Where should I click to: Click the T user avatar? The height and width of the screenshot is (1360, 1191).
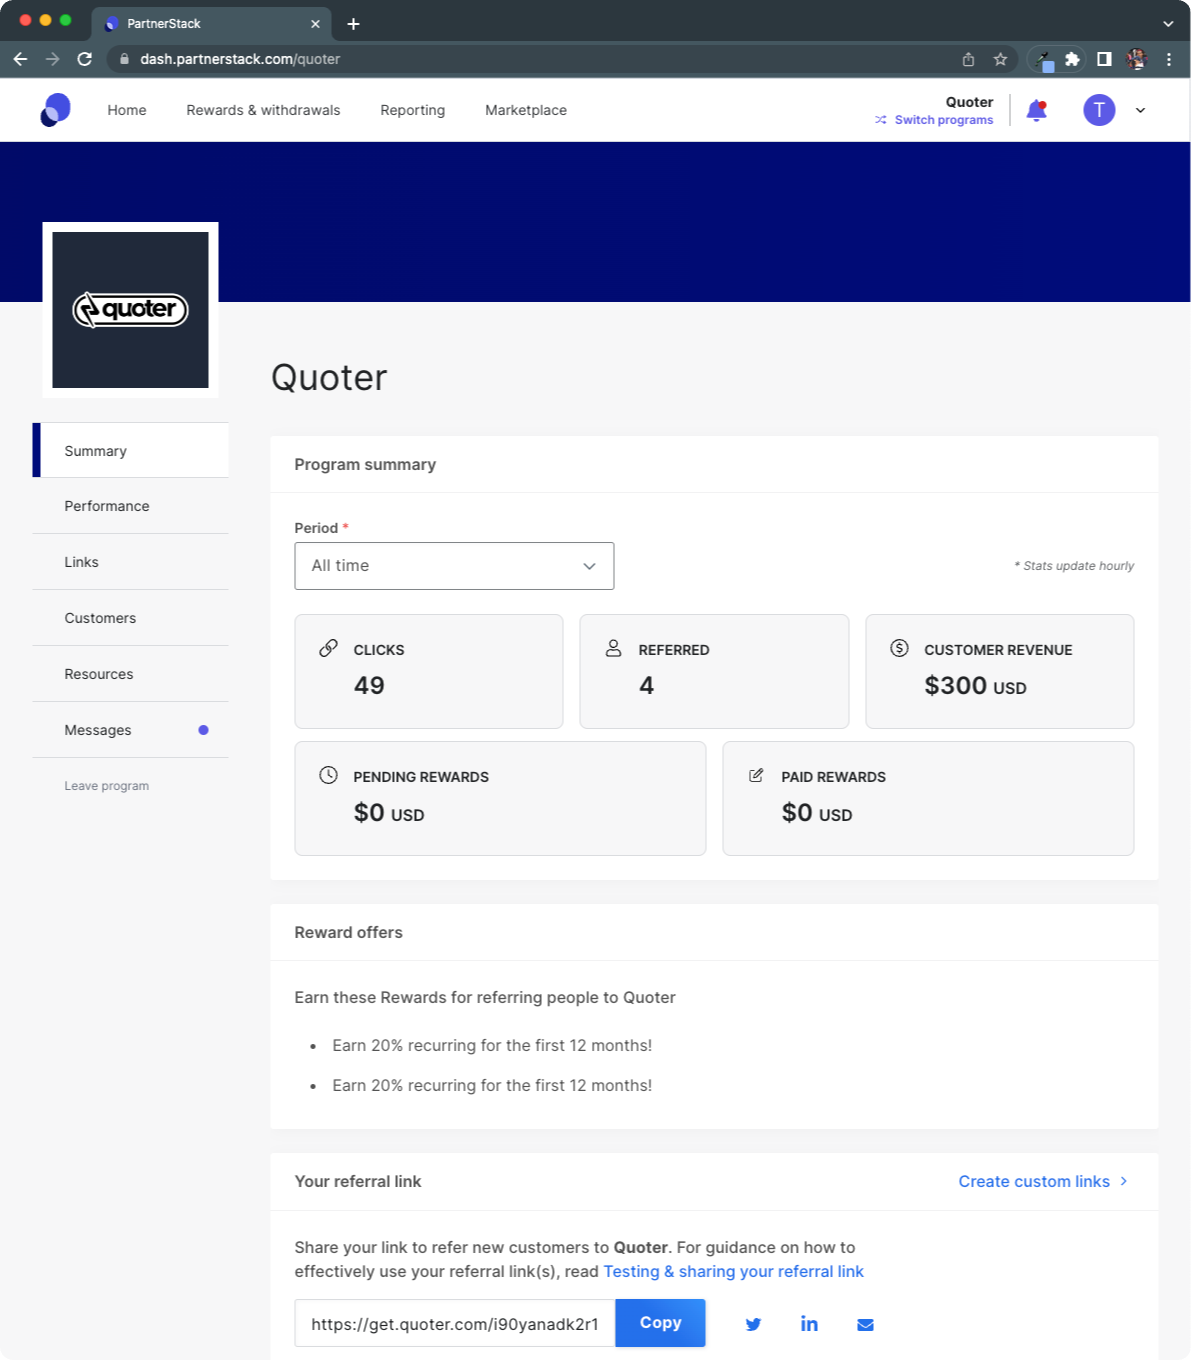click(1099, 110)
